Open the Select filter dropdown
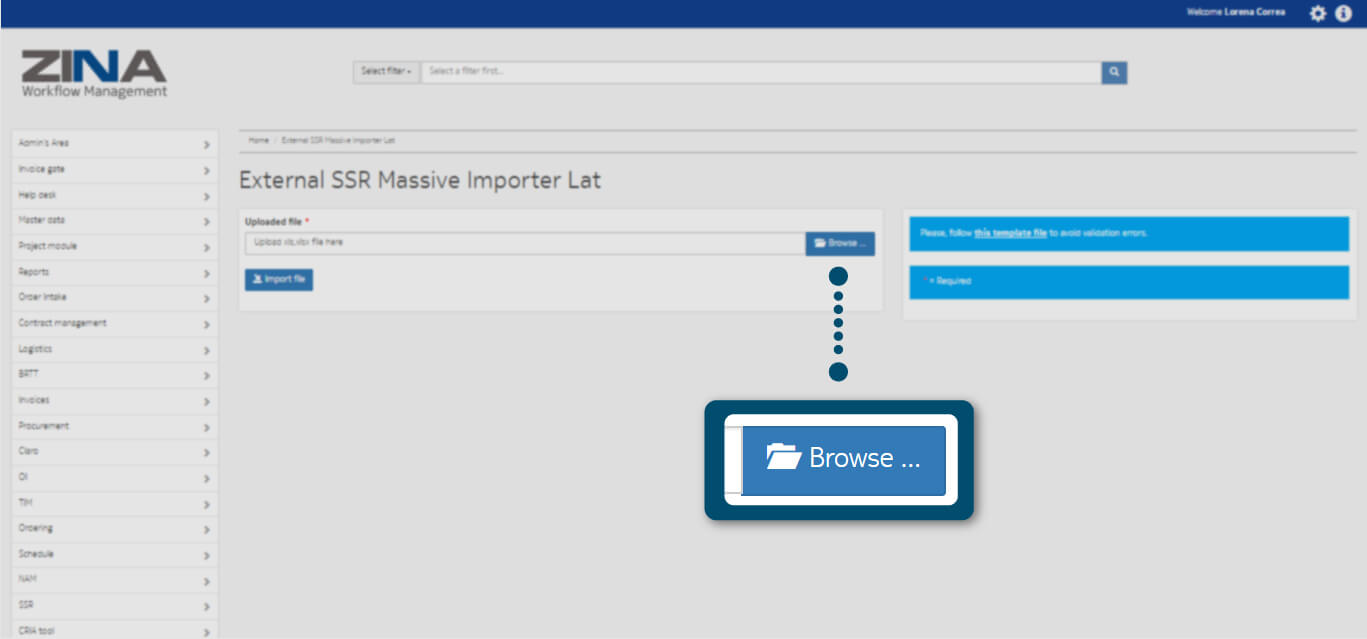Image resolution: width=1367 pixels, height=639 pixels. click(x=386, y=72)
